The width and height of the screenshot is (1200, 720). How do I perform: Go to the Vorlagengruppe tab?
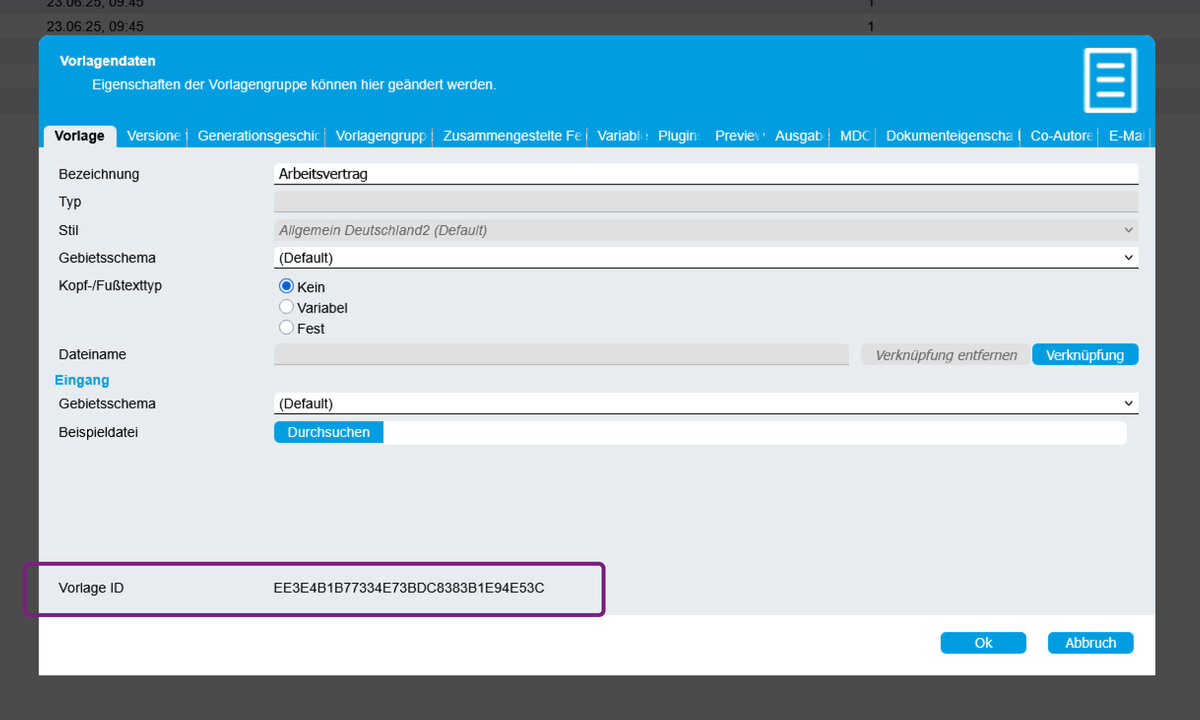381,136
